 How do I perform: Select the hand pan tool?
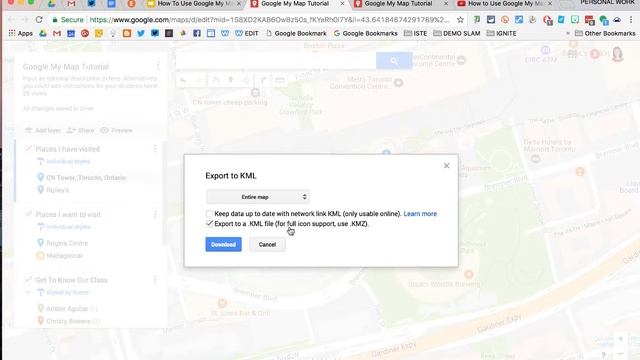[216, 80]
